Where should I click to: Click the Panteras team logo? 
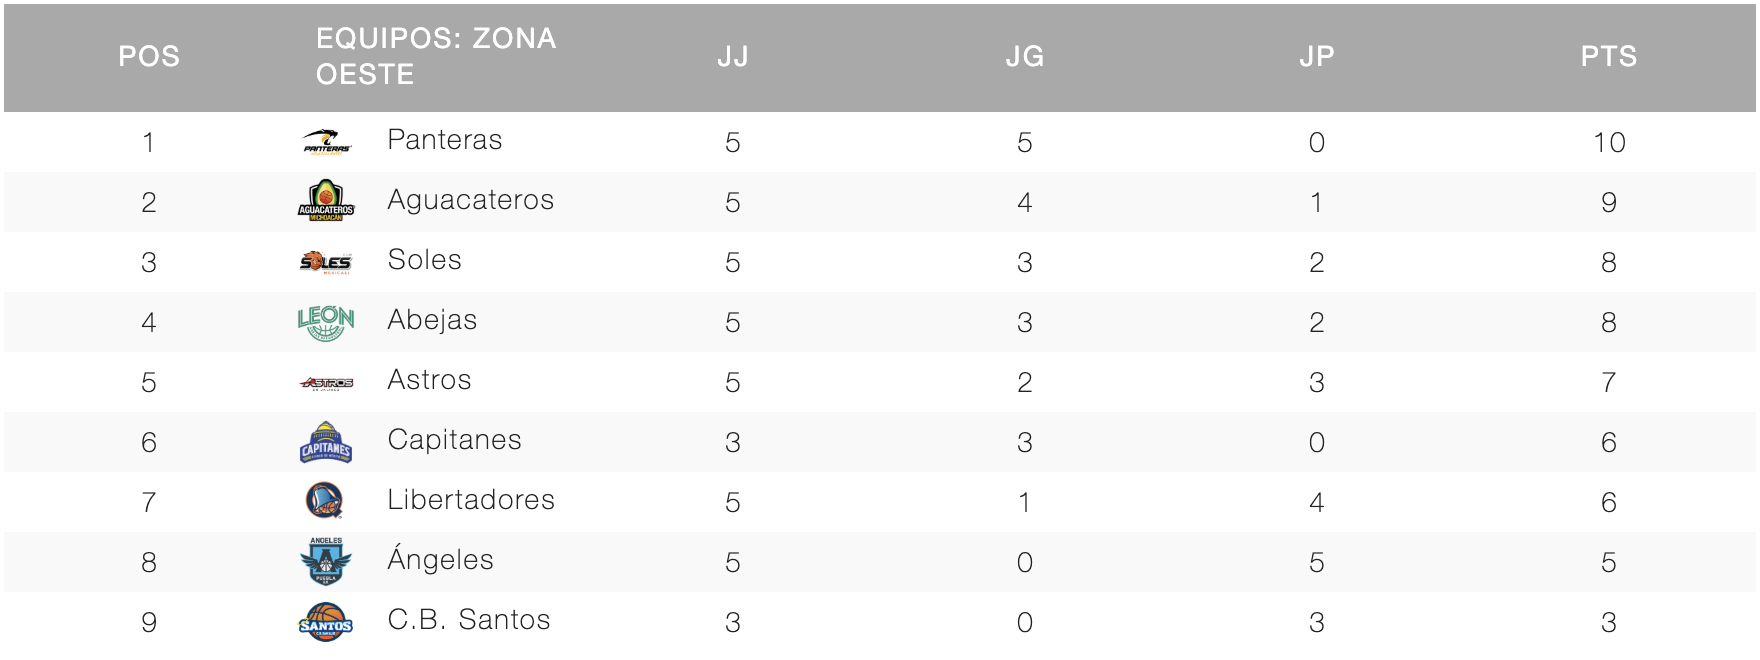[327, 142]
